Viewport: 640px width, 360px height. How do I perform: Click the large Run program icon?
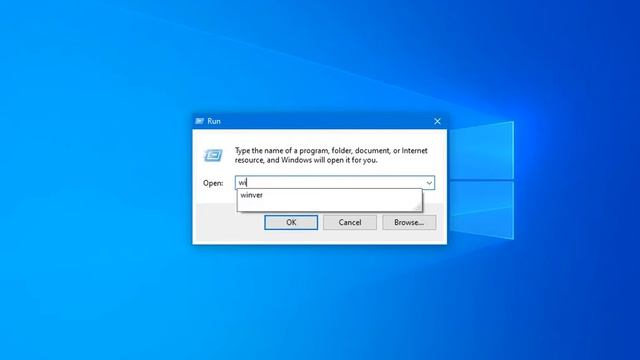coord(213,155)
